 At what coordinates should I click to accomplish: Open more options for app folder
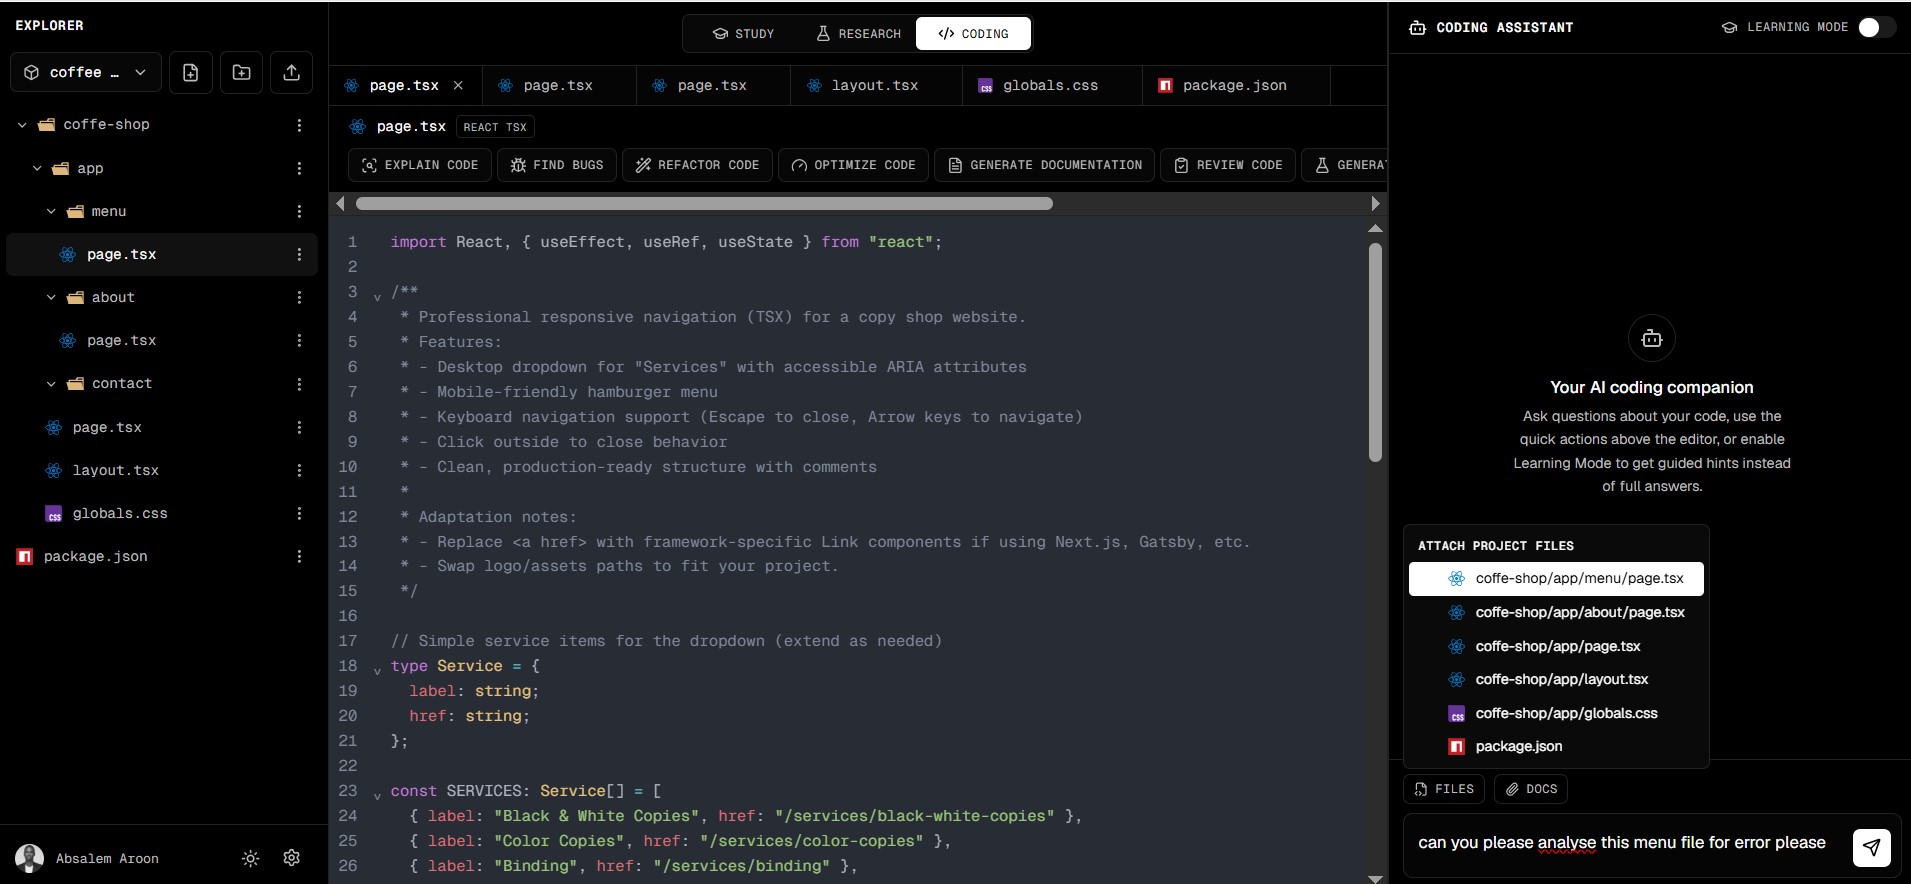[x=299, y=168]
